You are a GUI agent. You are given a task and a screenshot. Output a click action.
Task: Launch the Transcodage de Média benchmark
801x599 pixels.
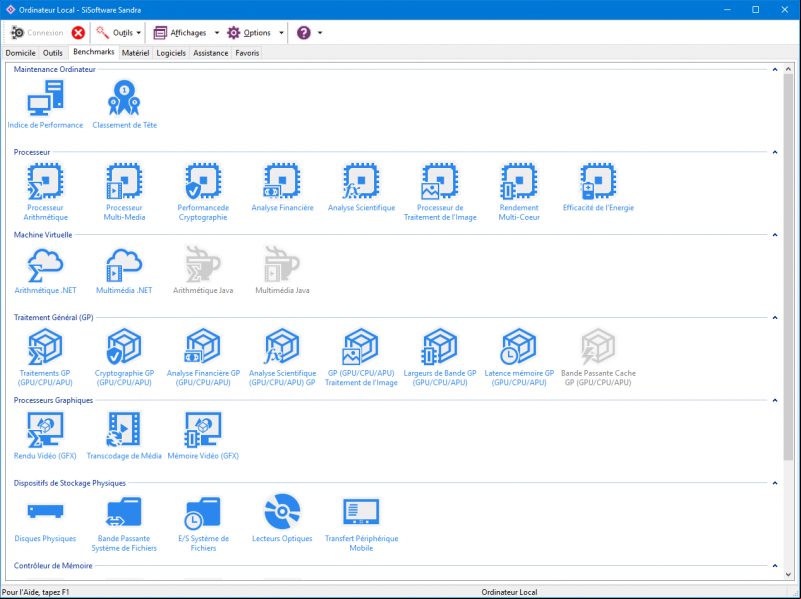pyautogui.click(x=124, y=436)
